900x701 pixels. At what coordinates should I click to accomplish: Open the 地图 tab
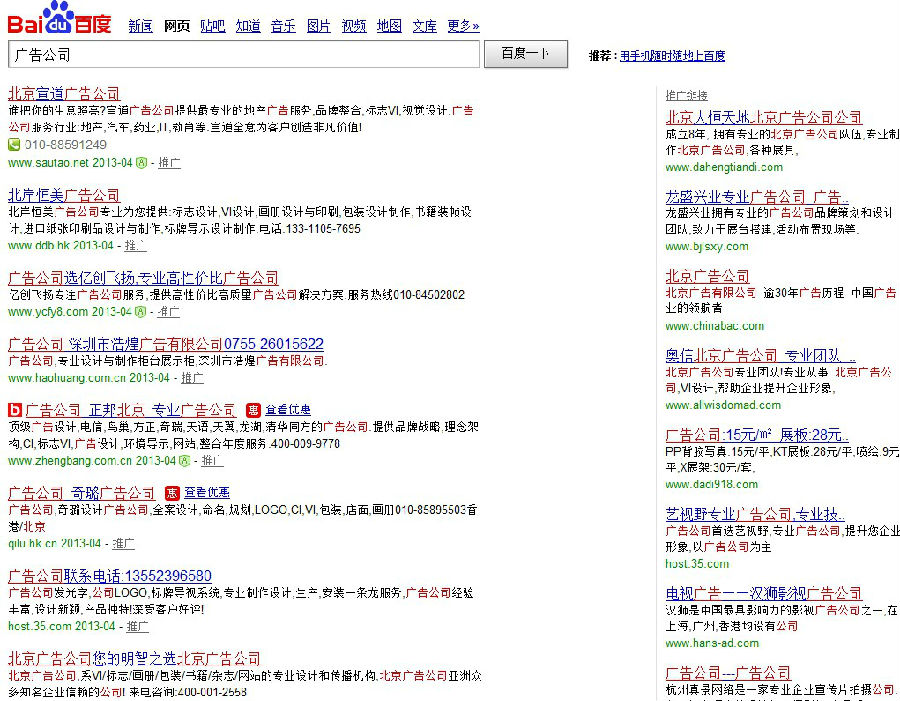point(389,26)
